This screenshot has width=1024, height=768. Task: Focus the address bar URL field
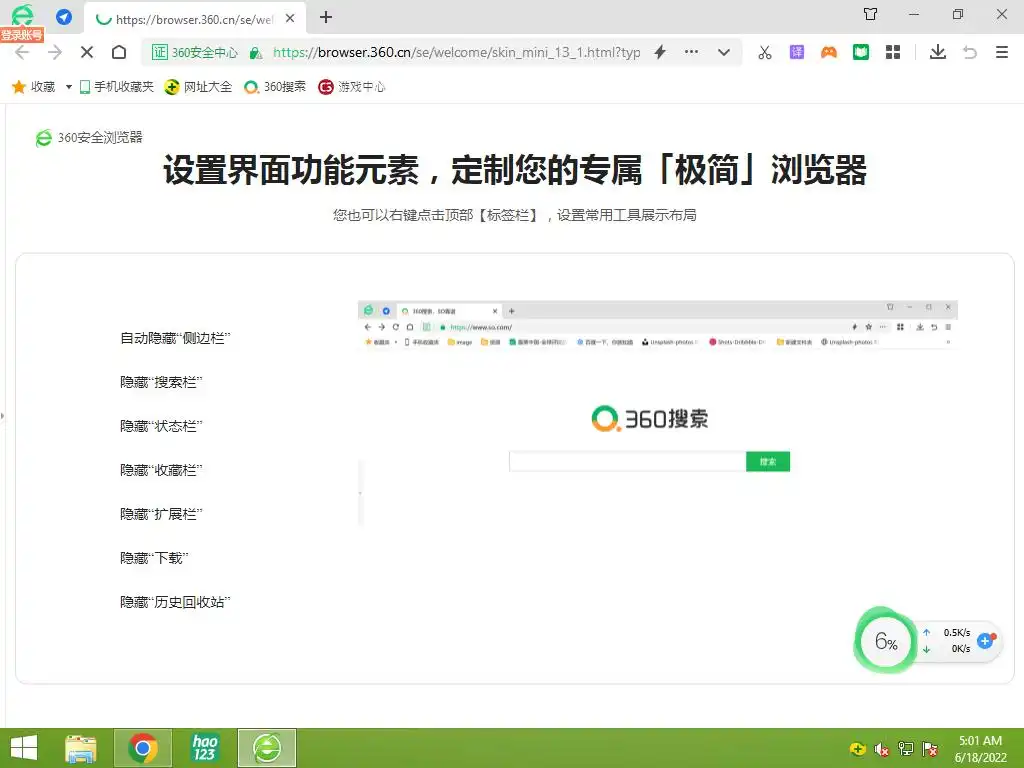pyautogui.click(x=456, y=52)
